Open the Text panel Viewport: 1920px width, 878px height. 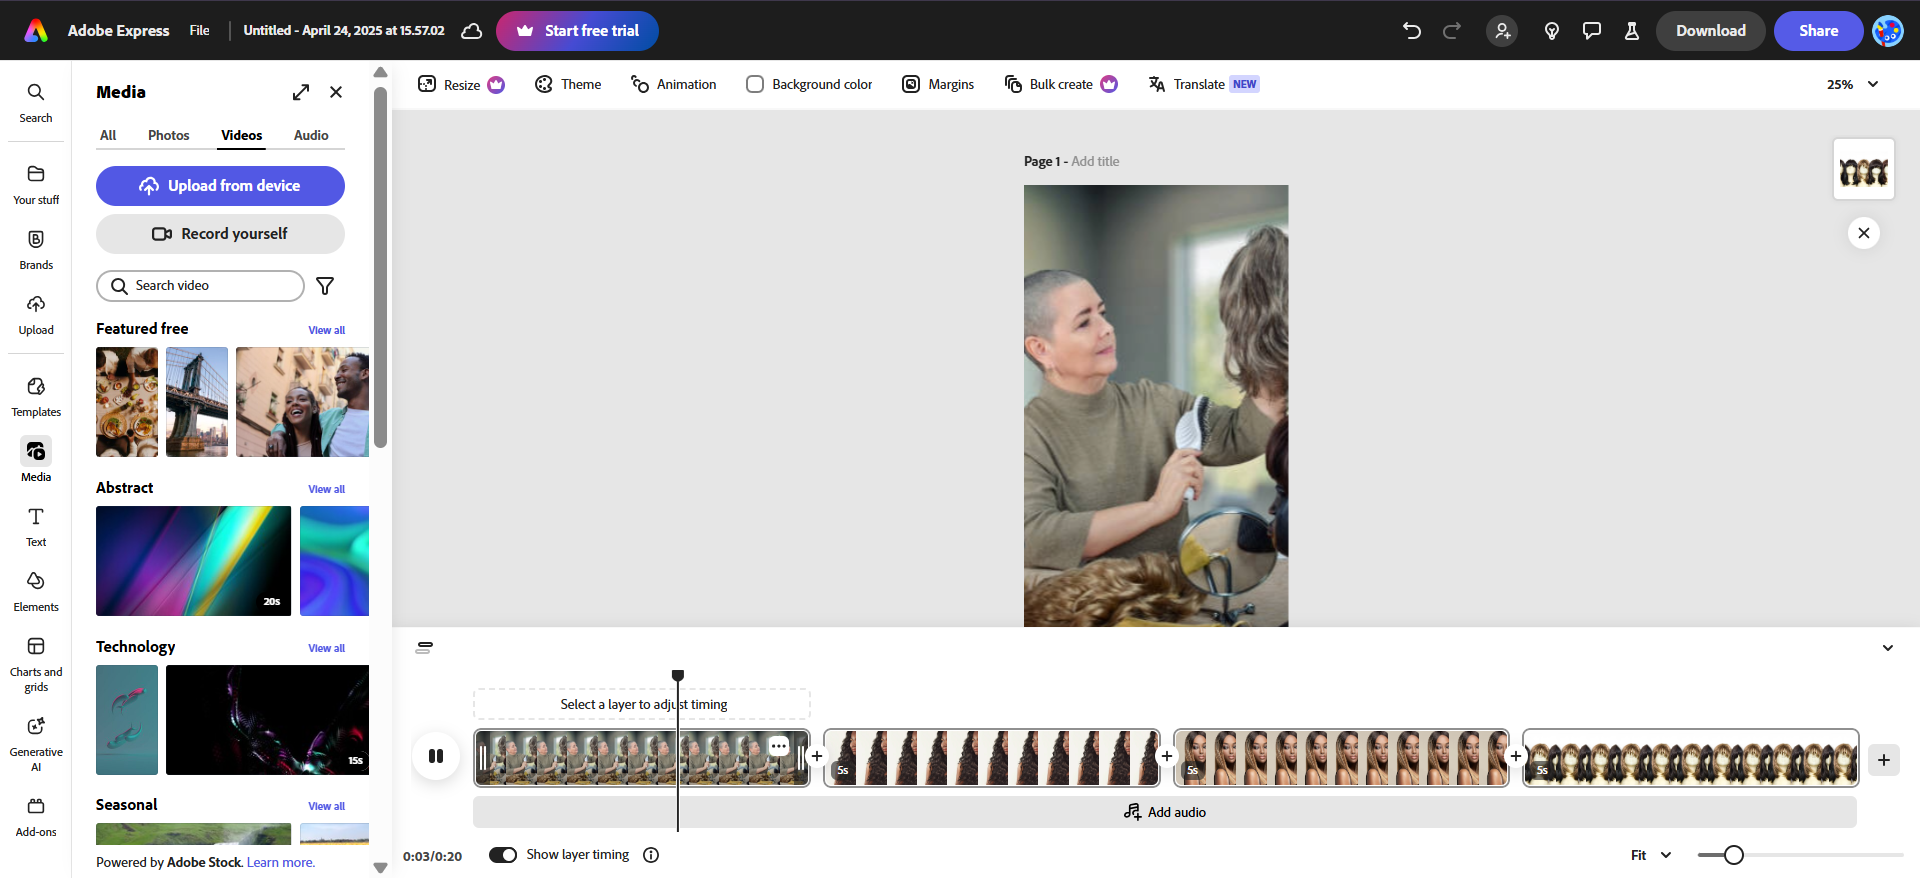pyautogui.click(x=36, y=527)
